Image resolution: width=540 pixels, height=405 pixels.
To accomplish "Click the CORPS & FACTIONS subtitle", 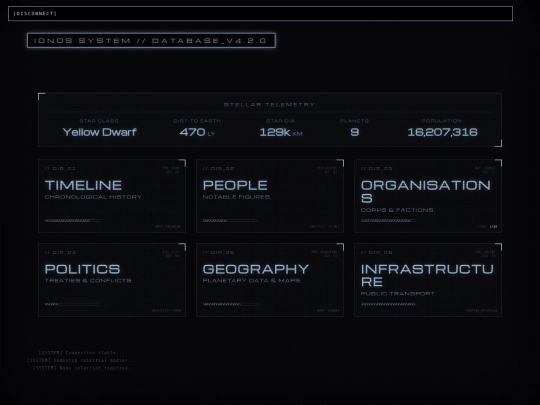I will [x=398, y=210].
